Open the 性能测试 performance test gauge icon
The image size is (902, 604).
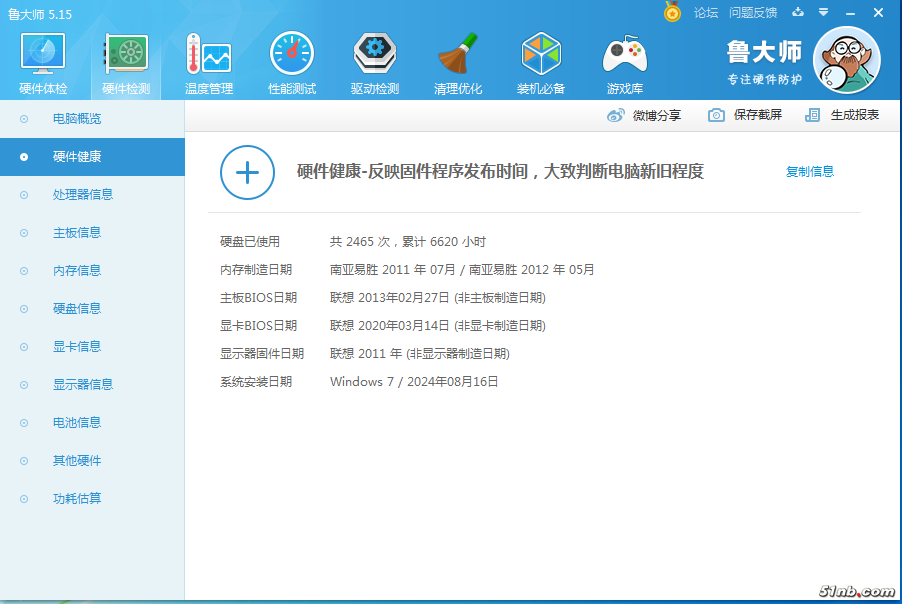coord(292,54)
